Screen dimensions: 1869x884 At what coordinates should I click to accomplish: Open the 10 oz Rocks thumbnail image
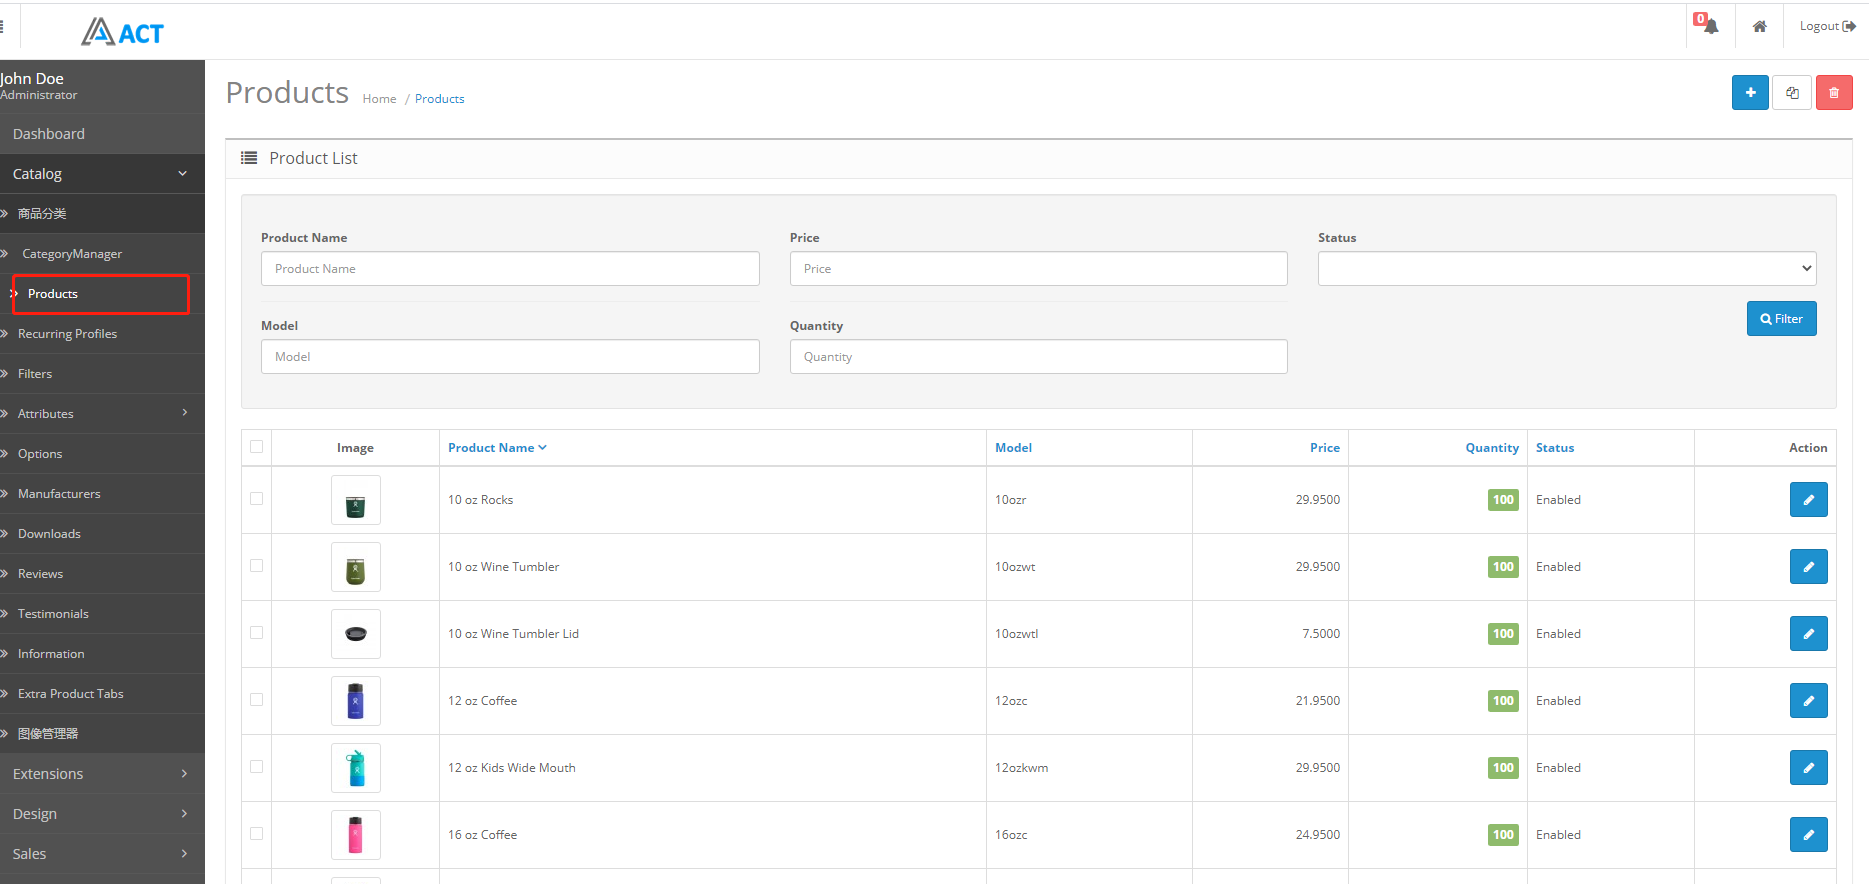point(356,500)
